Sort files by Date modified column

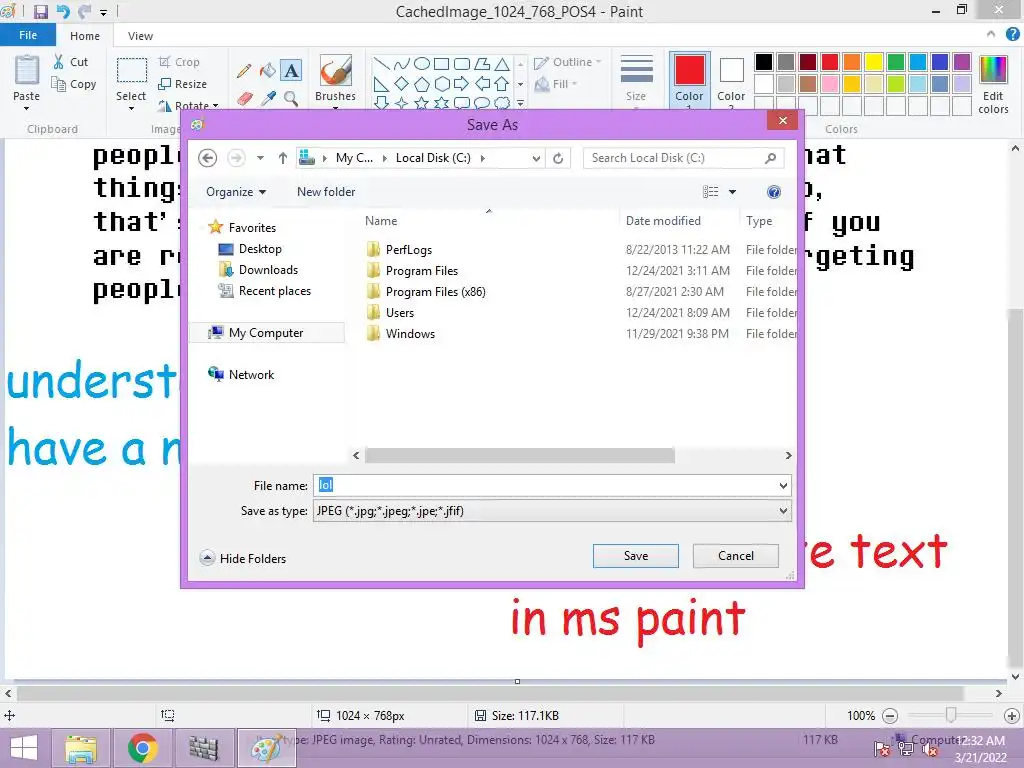[x=663, y=221]
